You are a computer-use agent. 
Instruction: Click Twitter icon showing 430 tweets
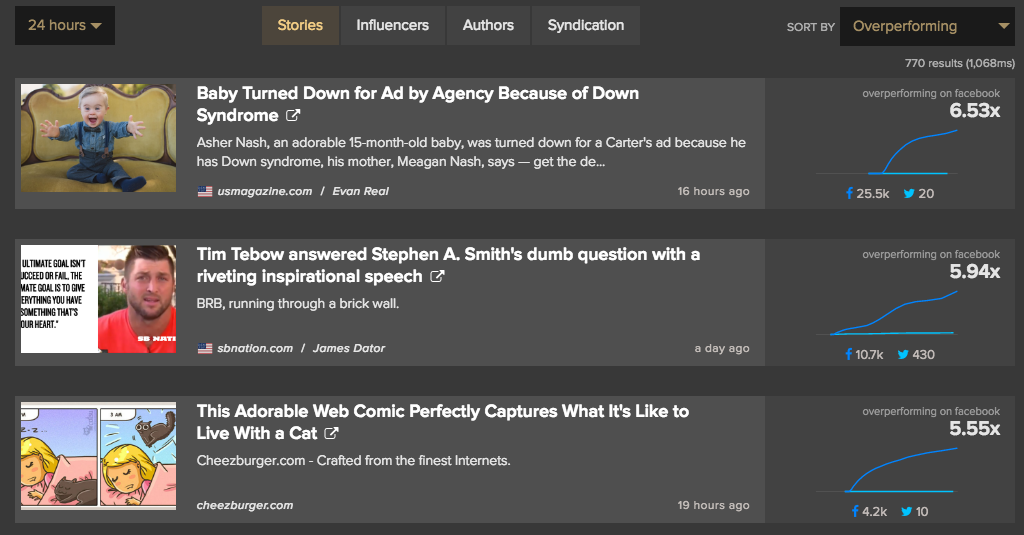pyautogui.click(x=903, y=354)
